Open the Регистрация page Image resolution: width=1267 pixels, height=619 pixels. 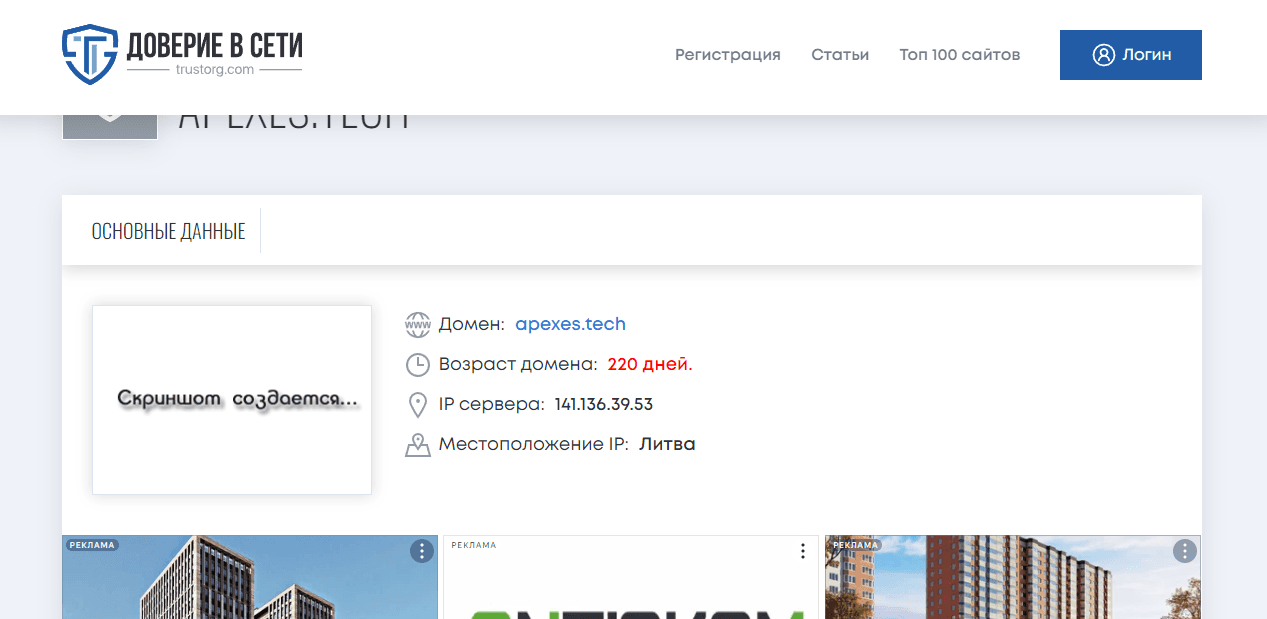728,55
